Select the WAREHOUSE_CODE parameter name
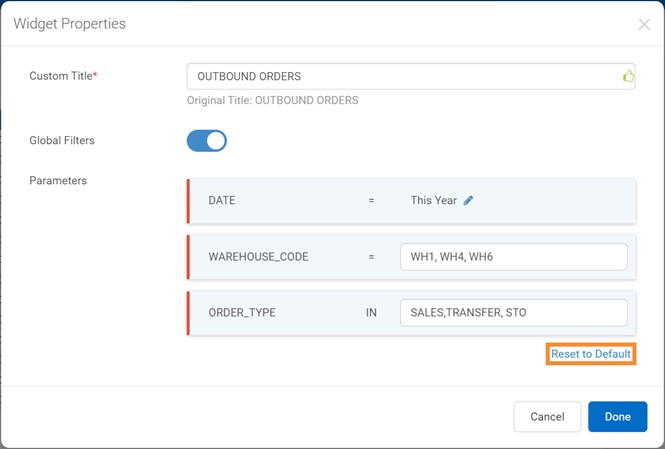 [258, 257]
